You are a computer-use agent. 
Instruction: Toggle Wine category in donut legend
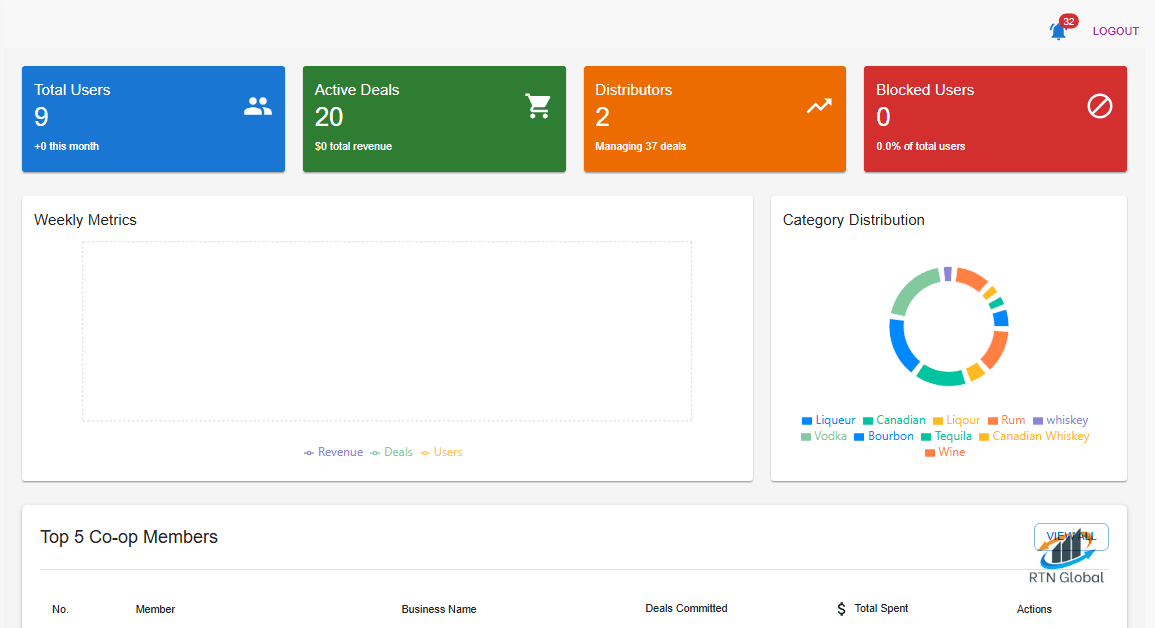click(945, 453)
